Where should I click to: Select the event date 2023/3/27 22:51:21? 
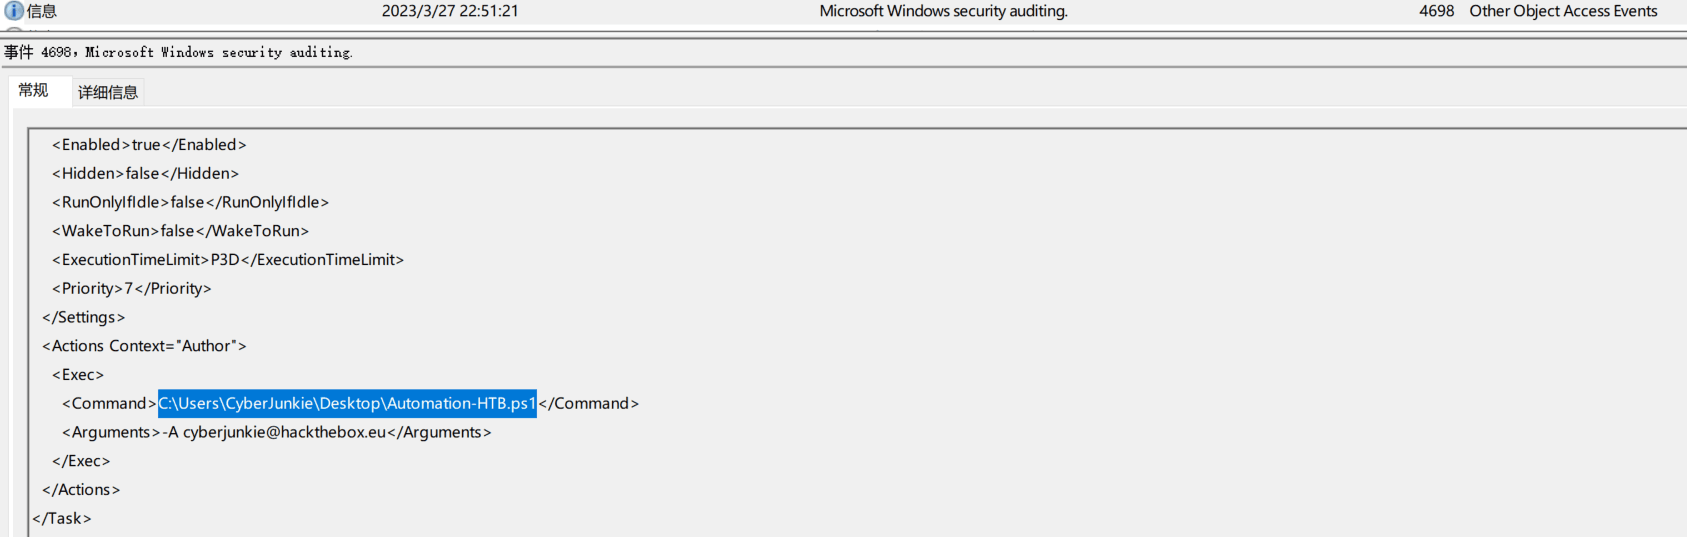(x=450, y=11)
